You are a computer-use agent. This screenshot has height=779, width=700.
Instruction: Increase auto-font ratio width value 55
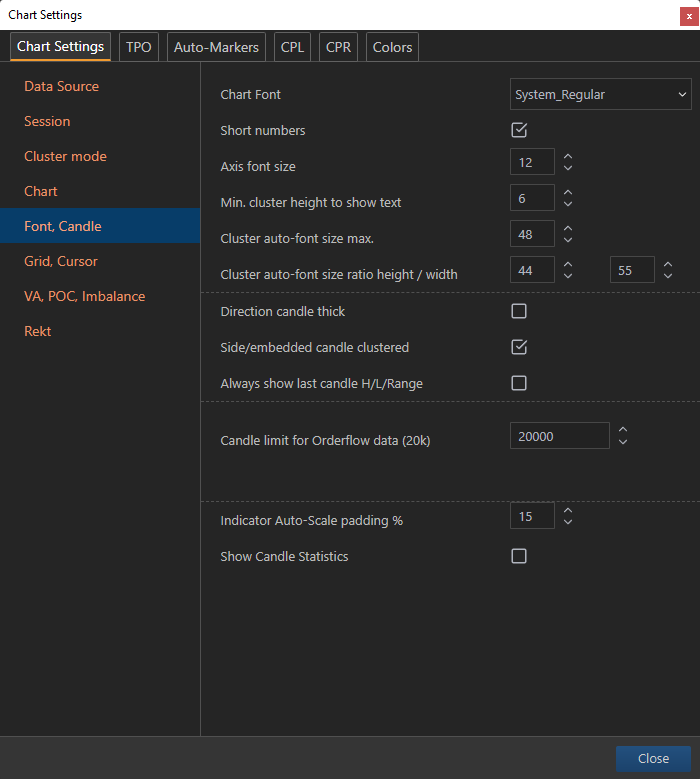pyautogui.click(x=668, y=264)
